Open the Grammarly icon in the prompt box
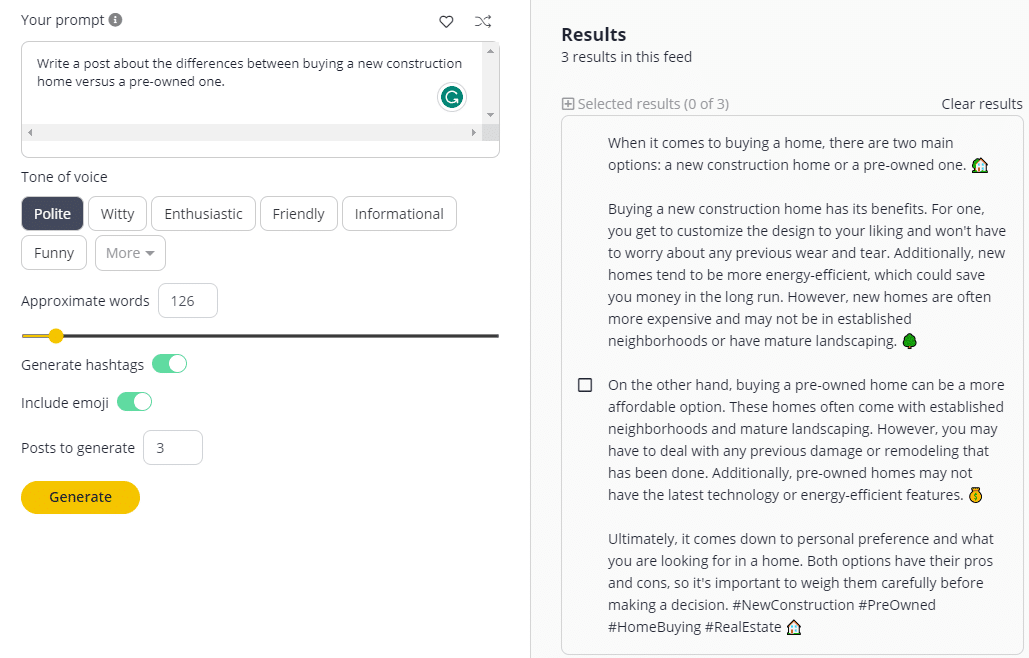The height and width of the screenshot is (658, 1029). [x=451, y=97]
